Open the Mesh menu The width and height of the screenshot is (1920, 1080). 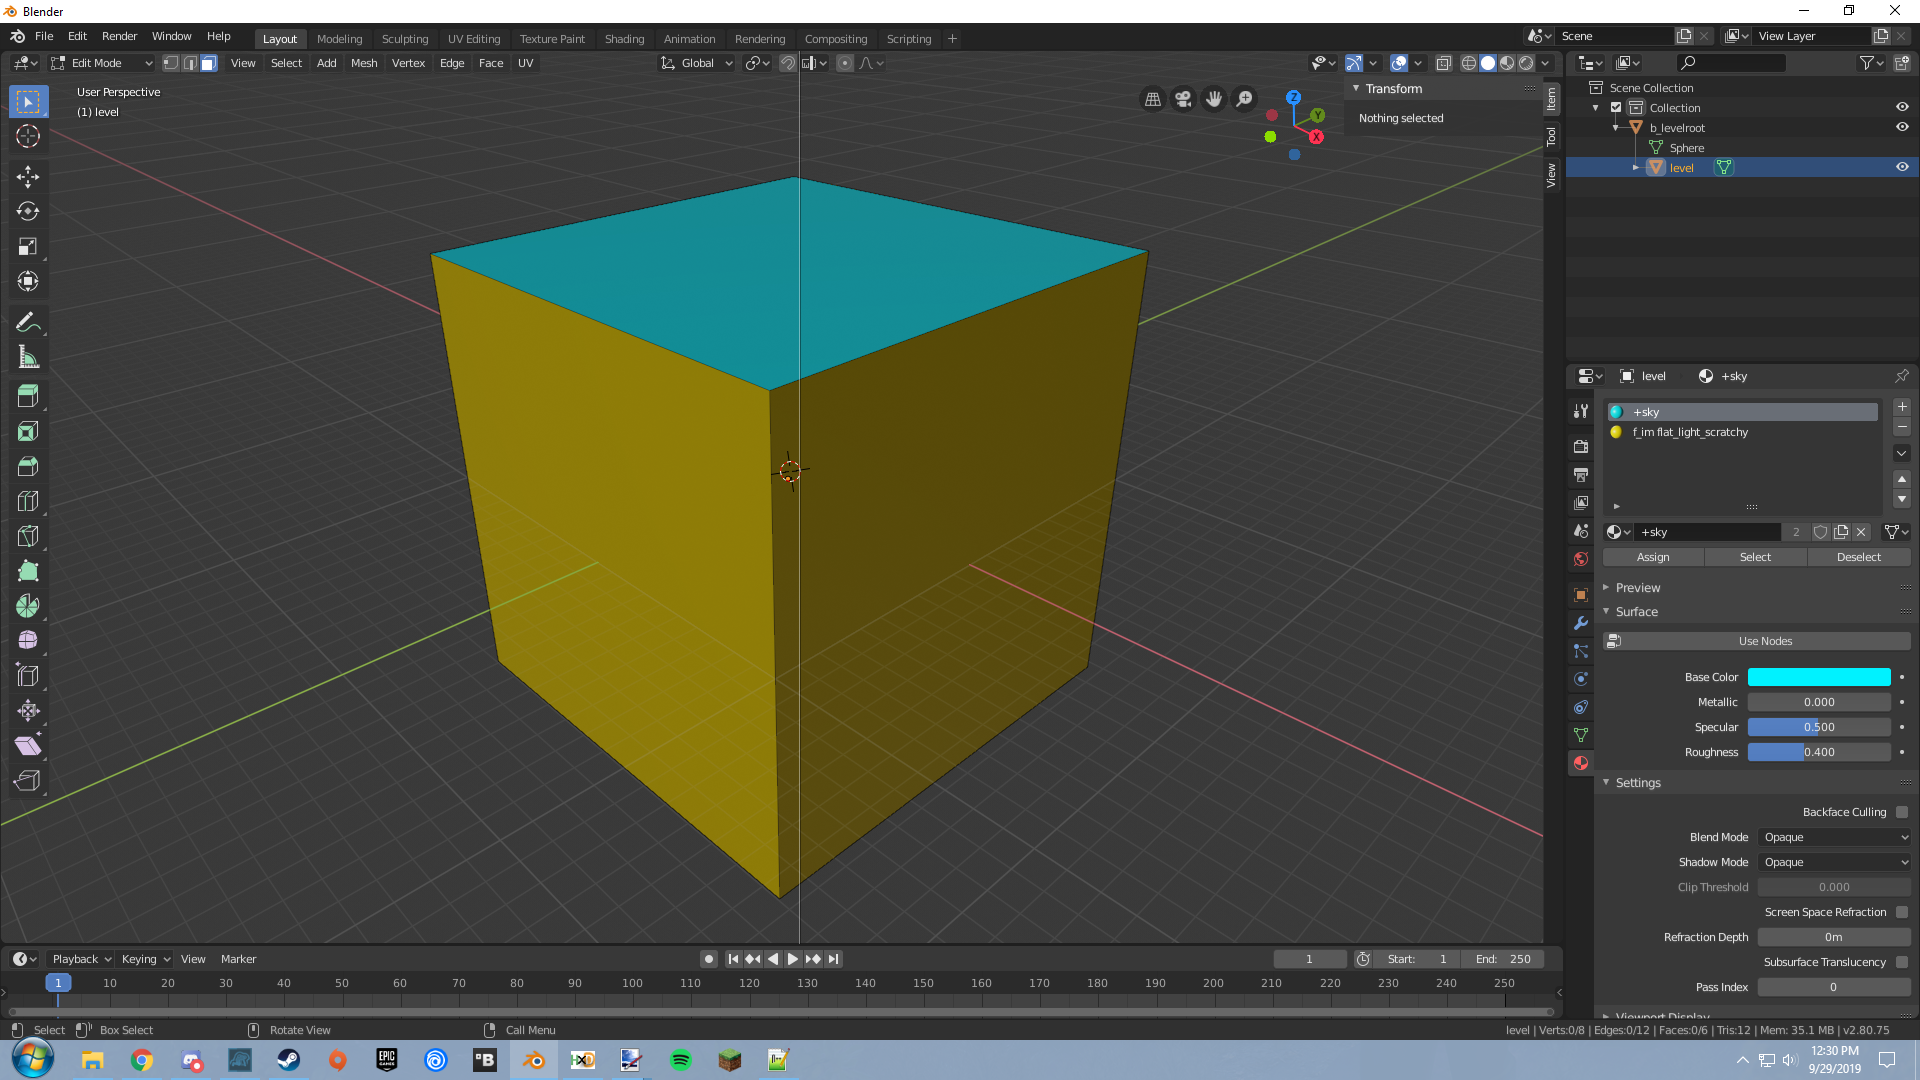(x=363, y=62)
